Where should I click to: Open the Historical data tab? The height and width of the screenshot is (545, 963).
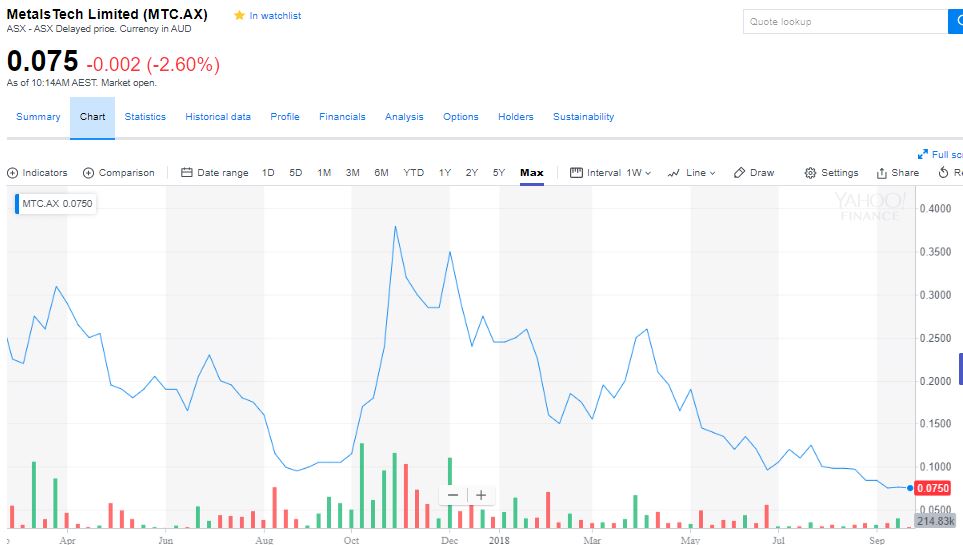point(218,117)
